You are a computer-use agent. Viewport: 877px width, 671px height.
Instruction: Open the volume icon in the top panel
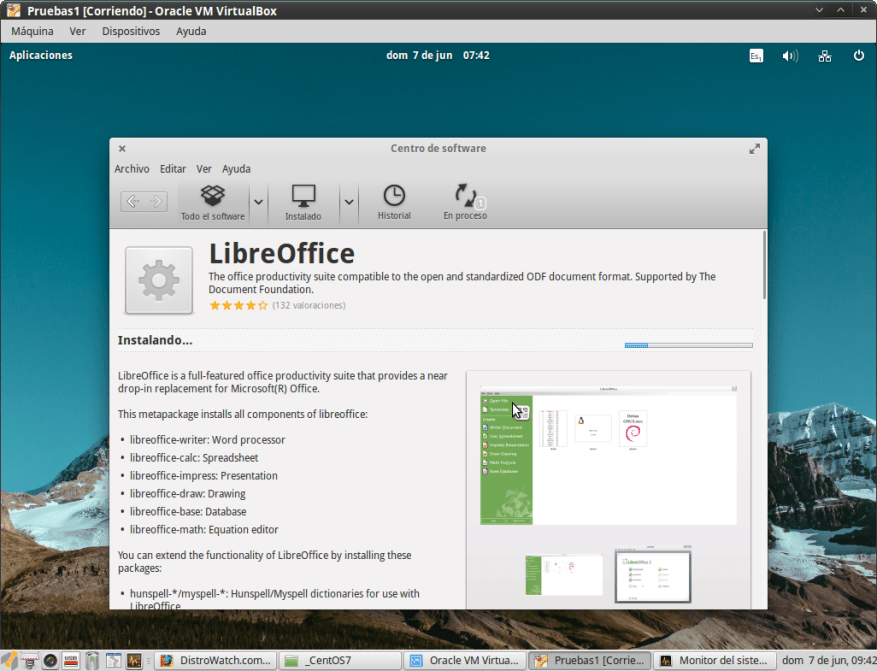[x=789, y=55]
